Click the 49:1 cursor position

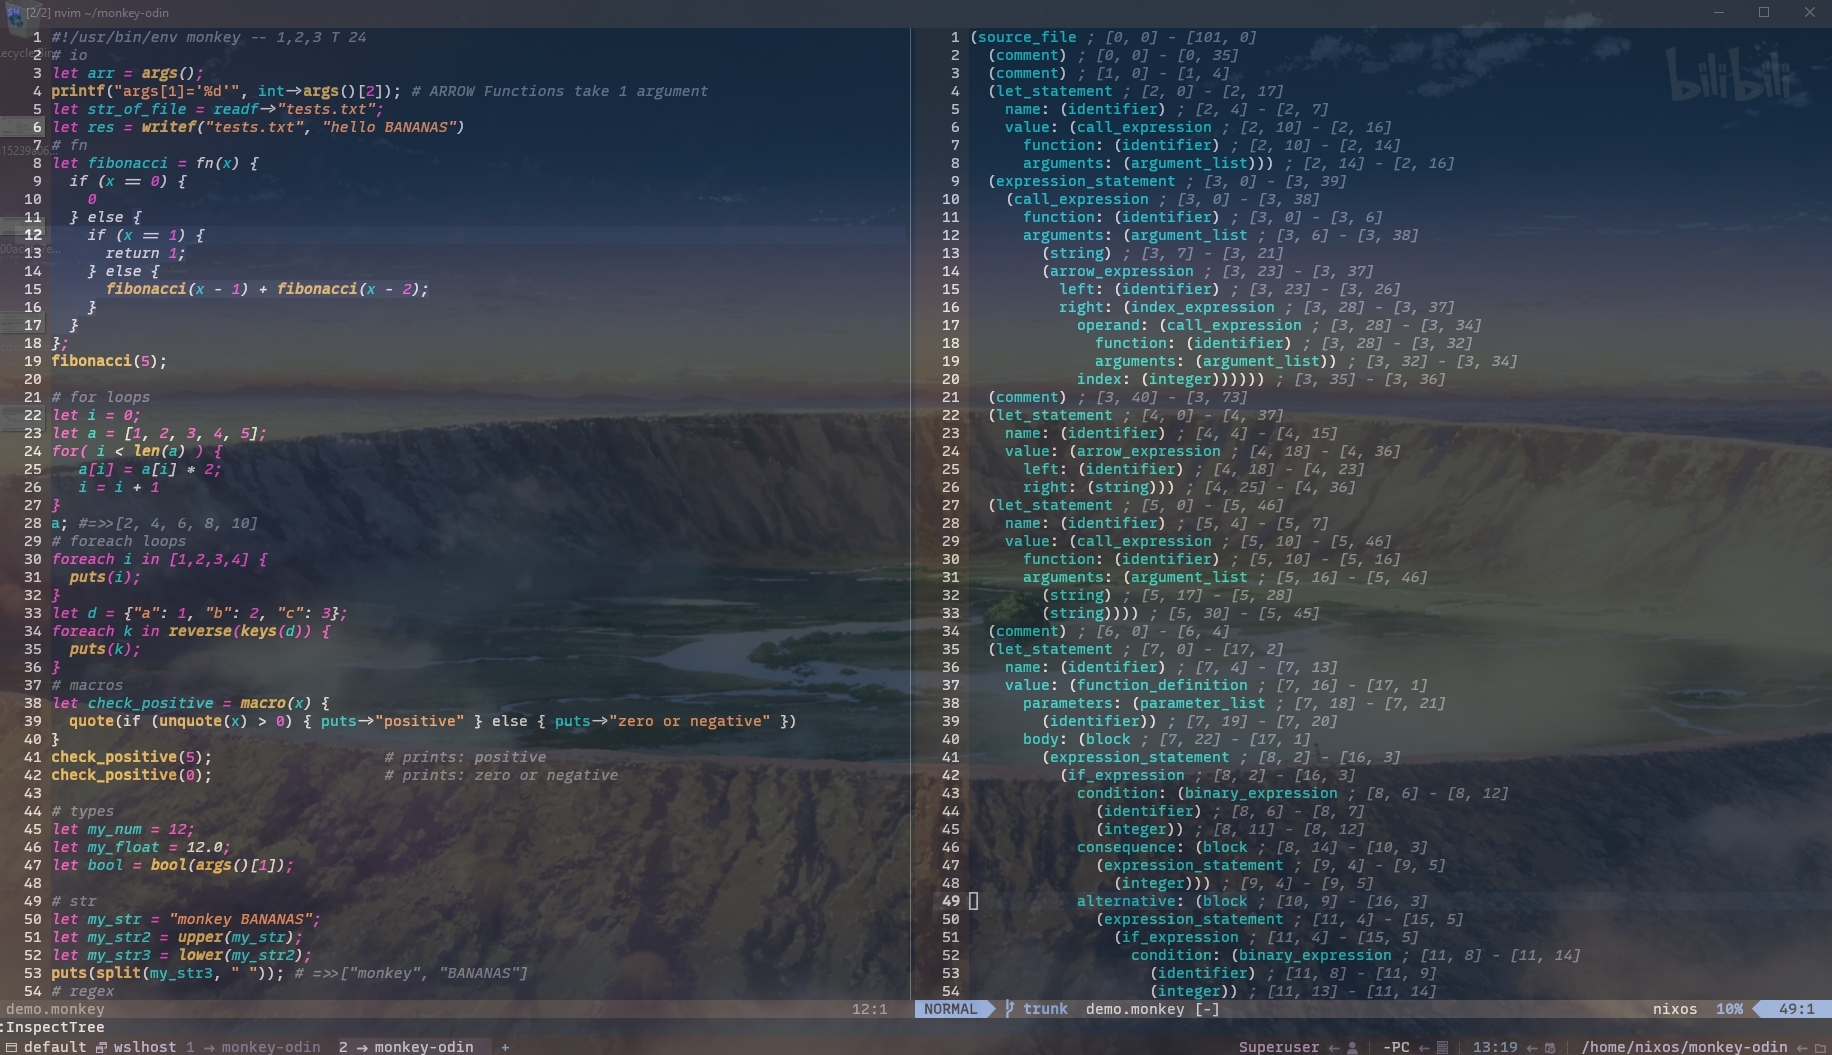click(1796, 1009)
